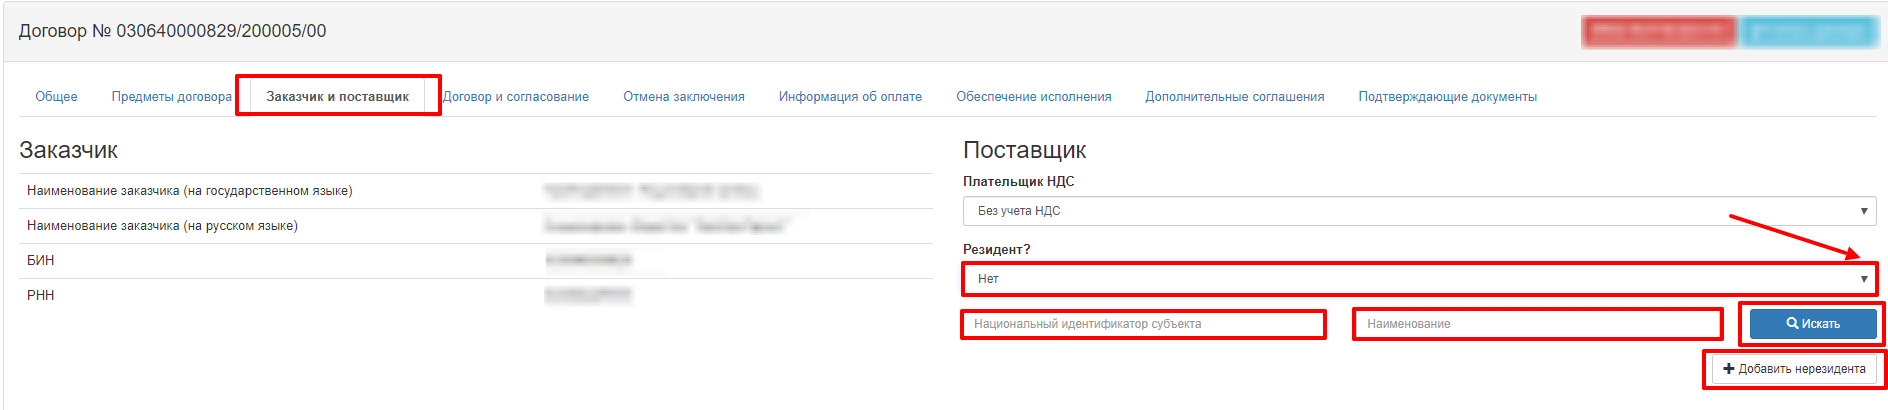Screen dimensions: 1888x410
Task: Click the light blue header button
Action: click(x=1809, y=32)
